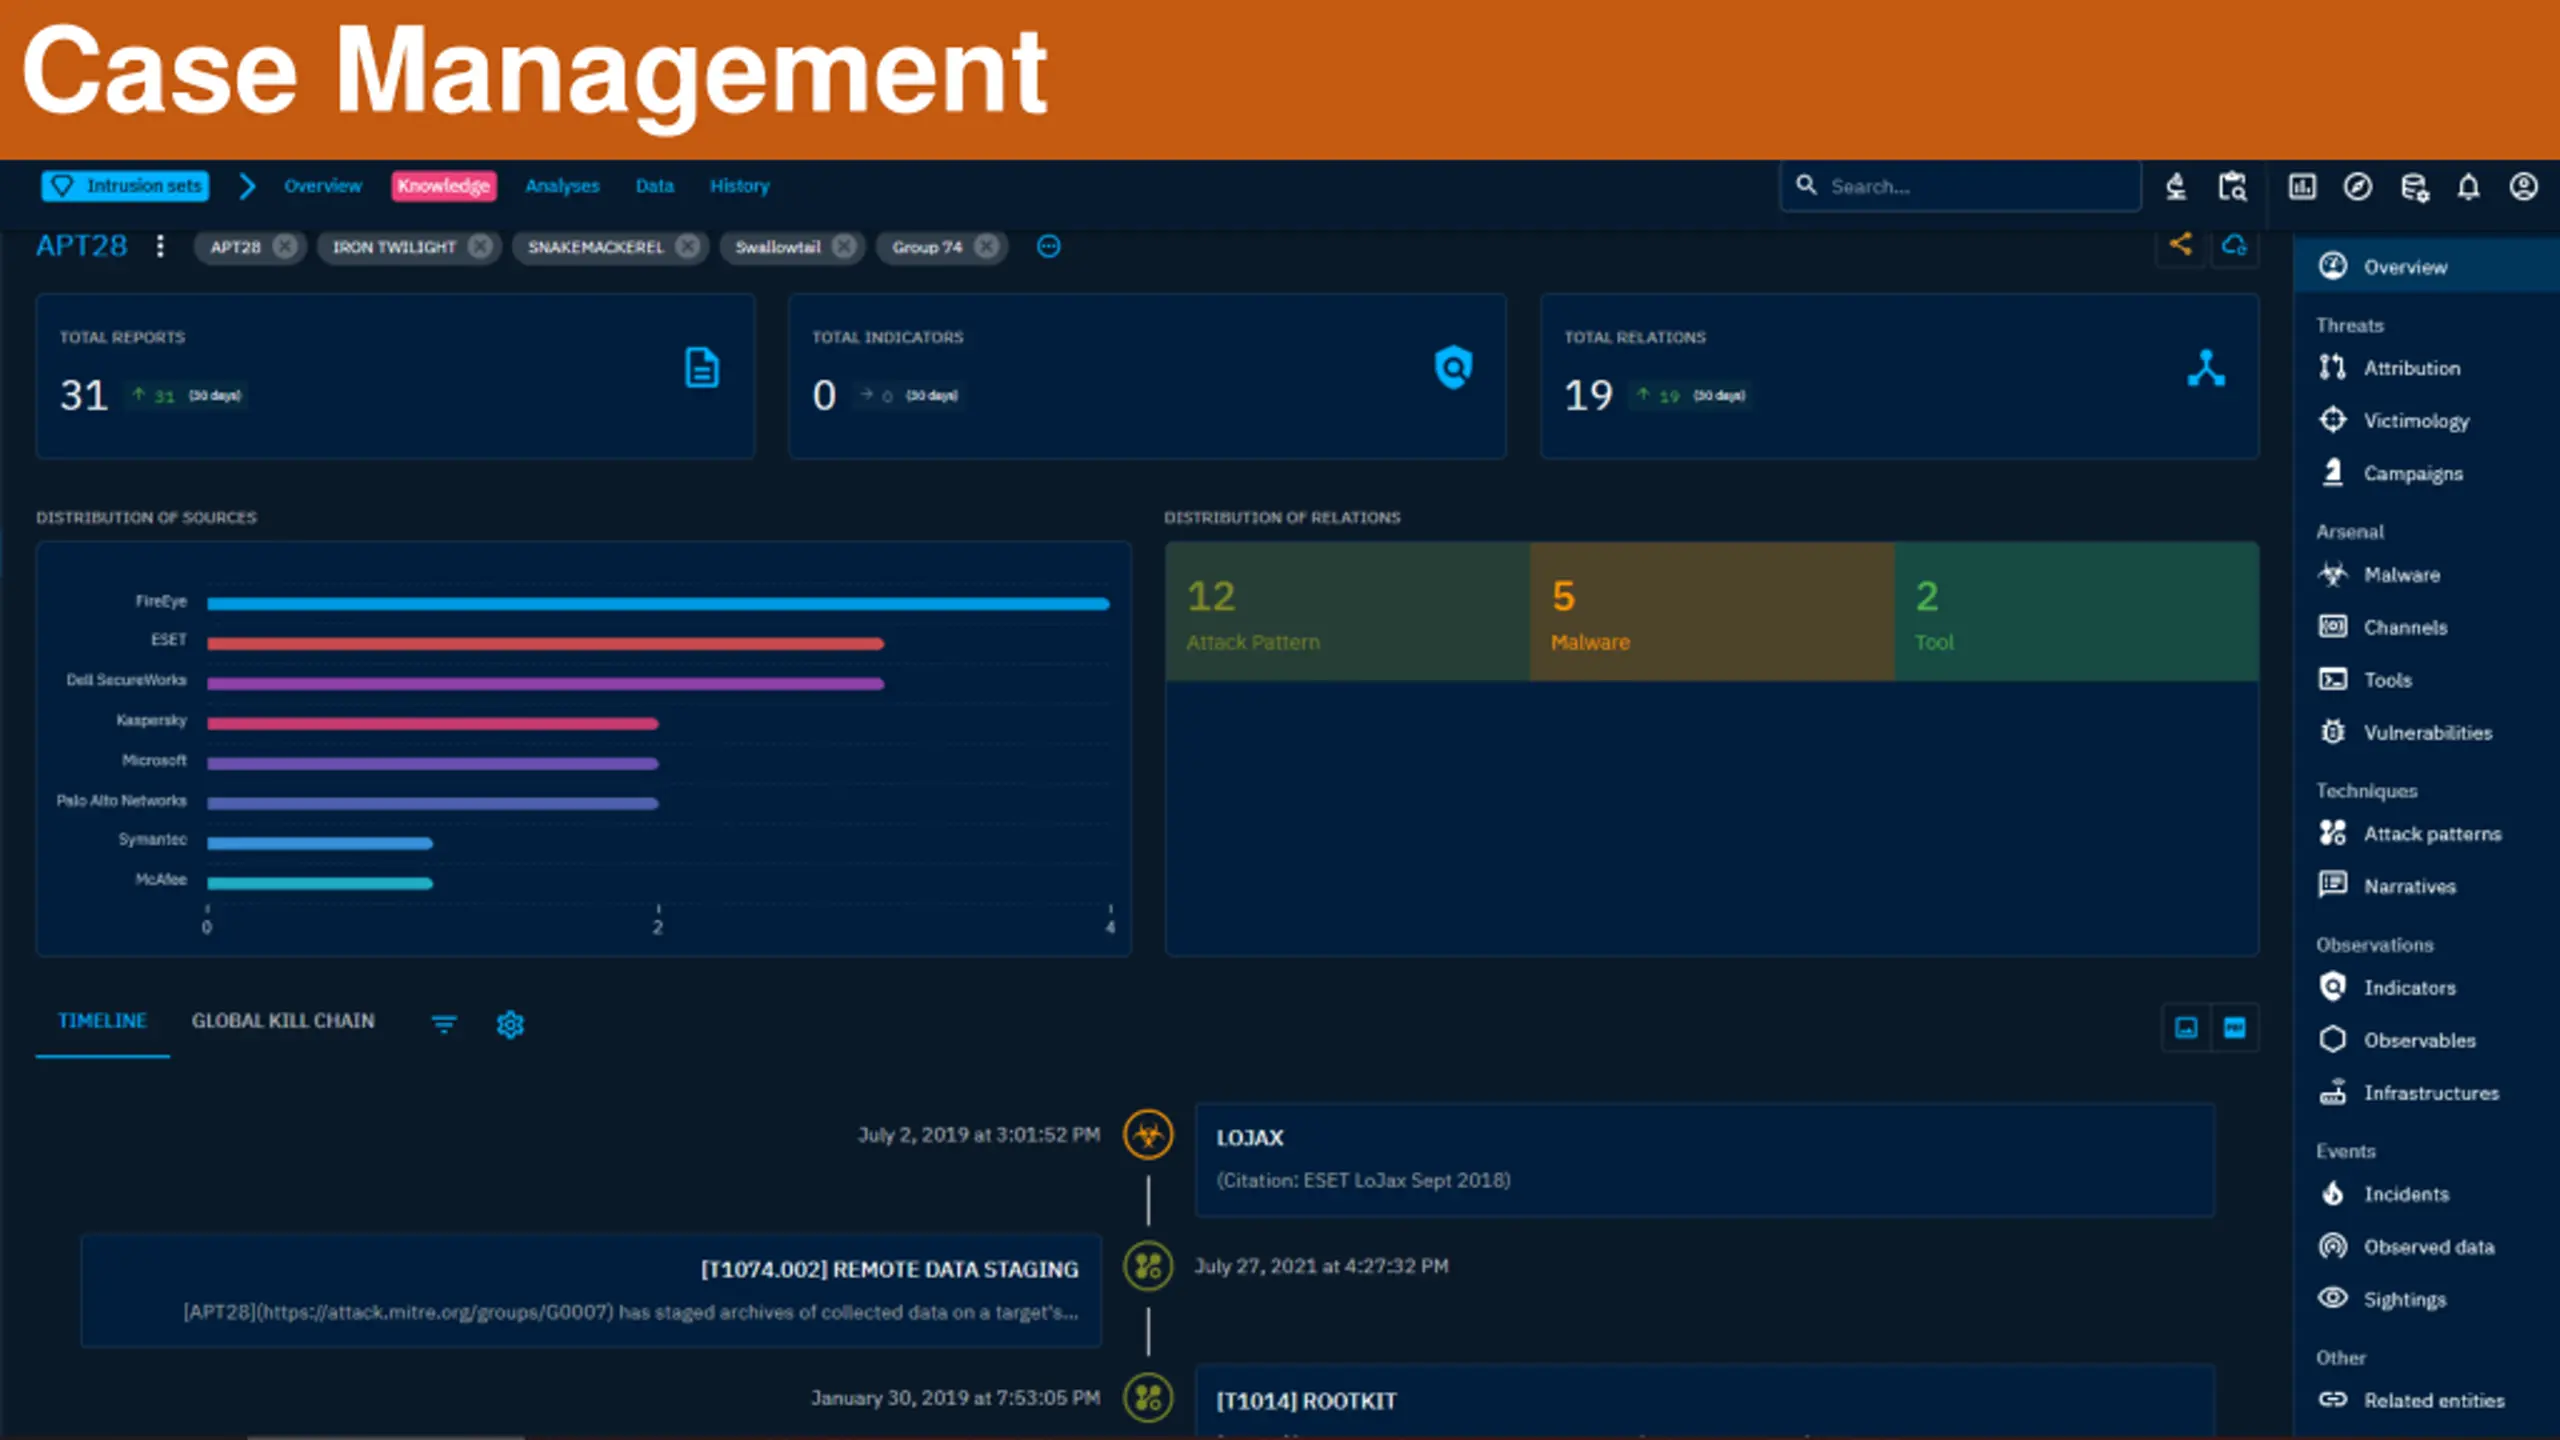Click the Kaspersky source bar

click(x=432, y=723)
